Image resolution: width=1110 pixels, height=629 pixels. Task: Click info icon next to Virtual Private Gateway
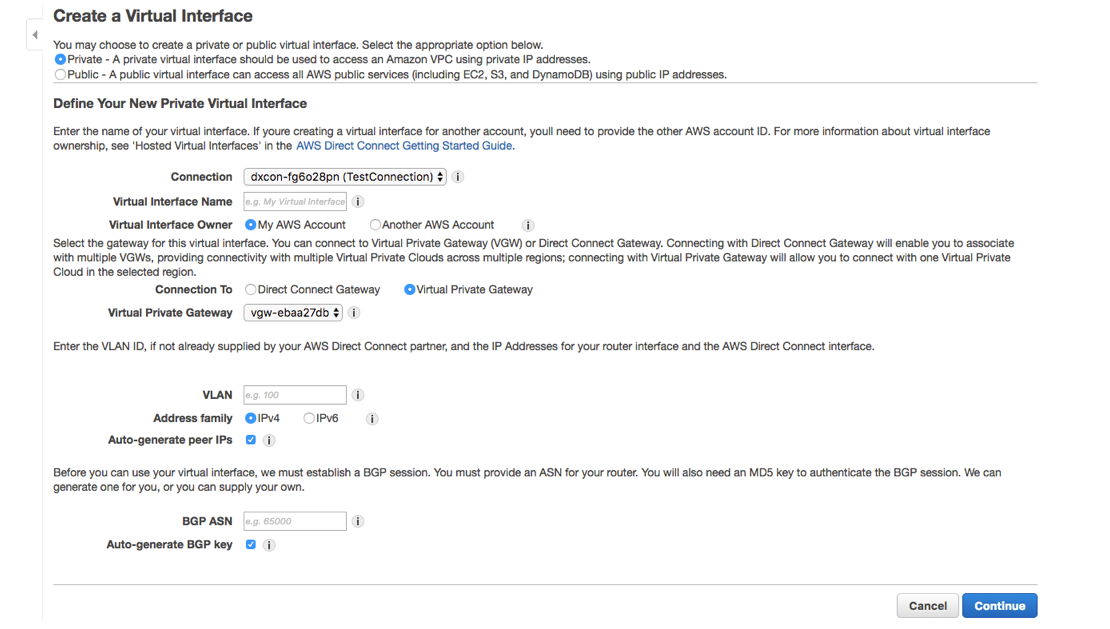pyautogui.click(x=354, y=313)
